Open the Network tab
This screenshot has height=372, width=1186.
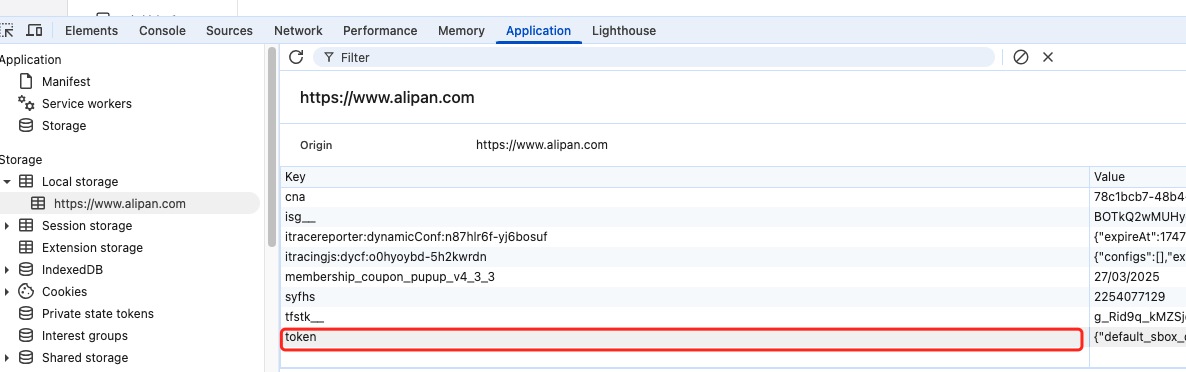tap(298, 30)
